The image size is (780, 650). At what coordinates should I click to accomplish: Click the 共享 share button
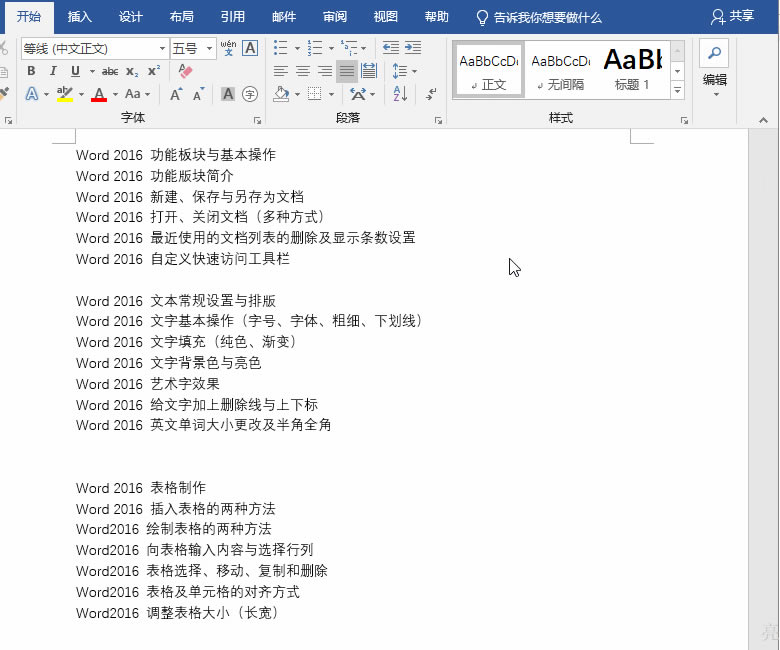coord(732,17)
